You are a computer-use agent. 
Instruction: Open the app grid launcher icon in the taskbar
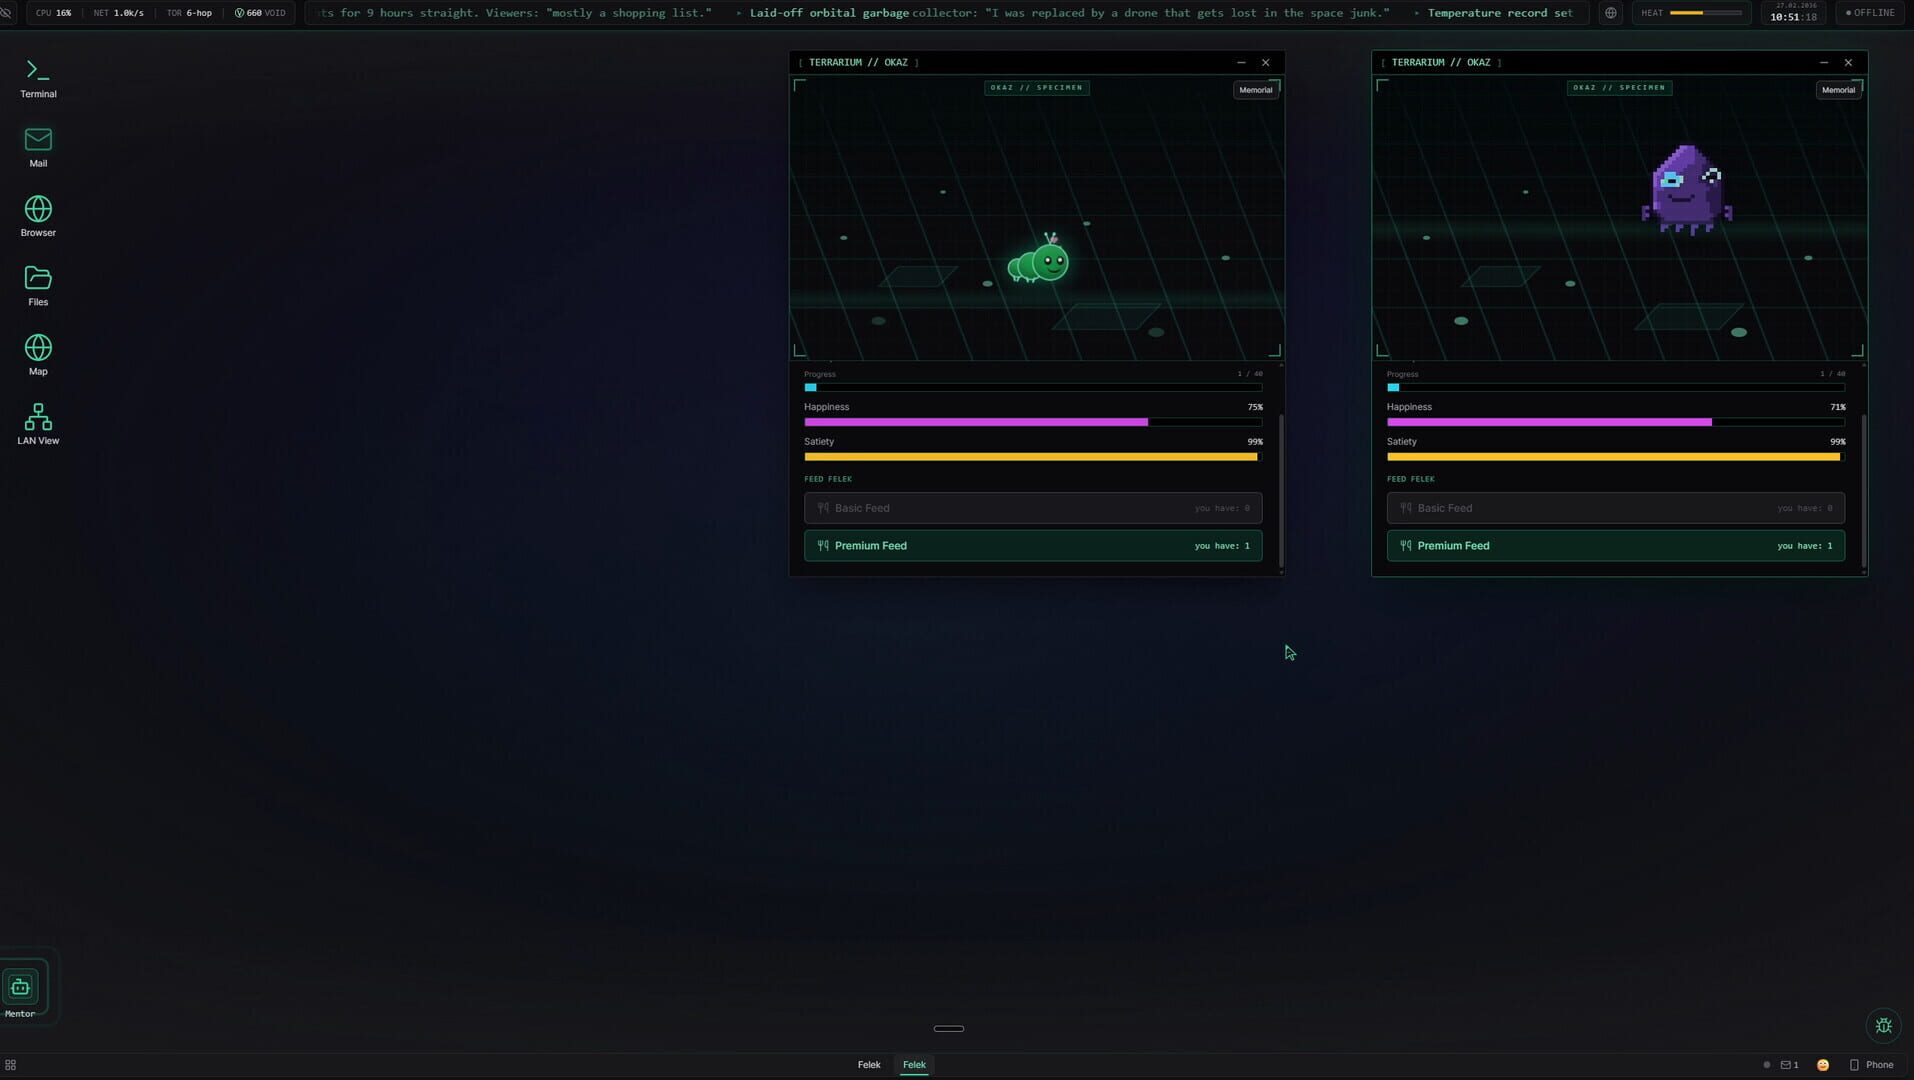(10, 1065)
